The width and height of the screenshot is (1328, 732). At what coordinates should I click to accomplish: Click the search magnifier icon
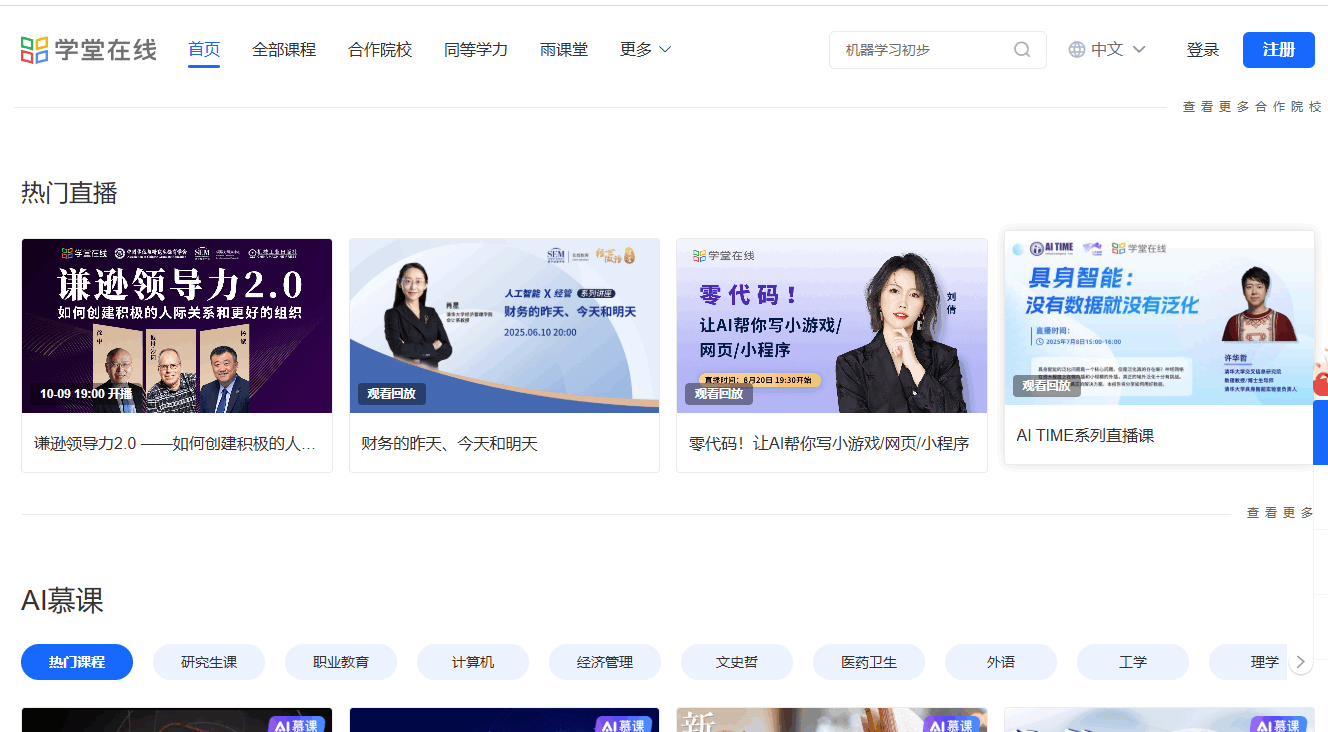pos(1022,50)
